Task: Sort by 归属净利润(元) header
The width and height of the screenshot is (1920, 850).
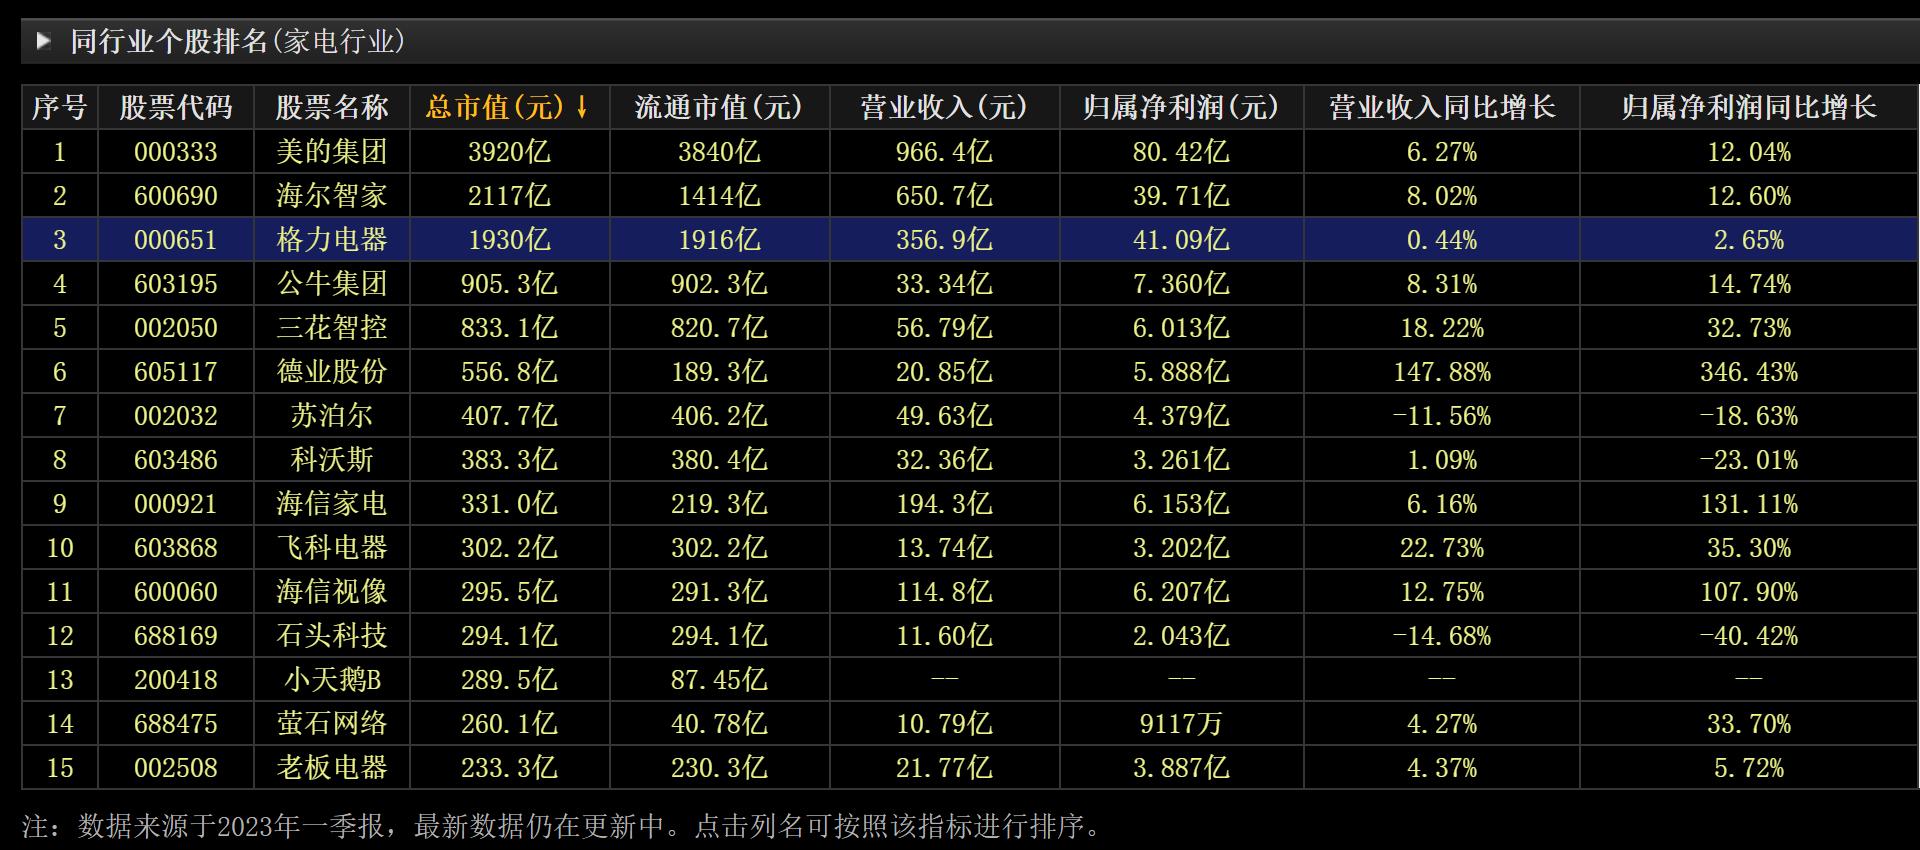Action: point(1181,107)
